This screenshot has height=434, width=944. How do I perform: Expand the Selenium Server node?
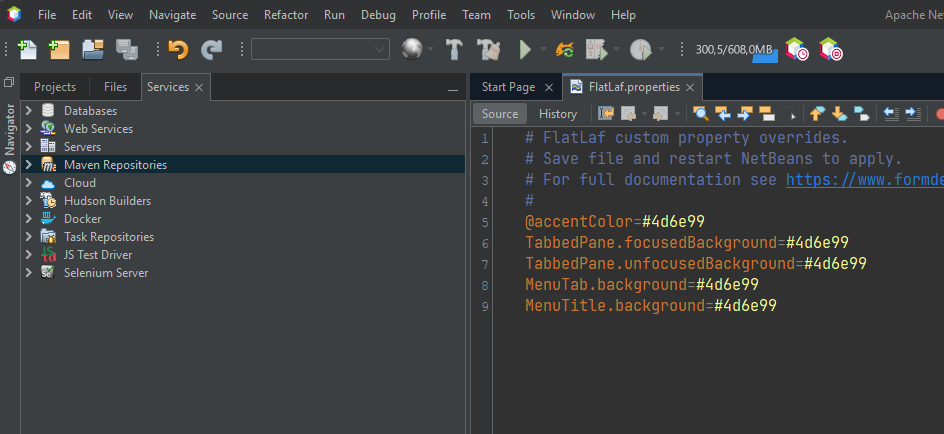[x=28, y=273]
